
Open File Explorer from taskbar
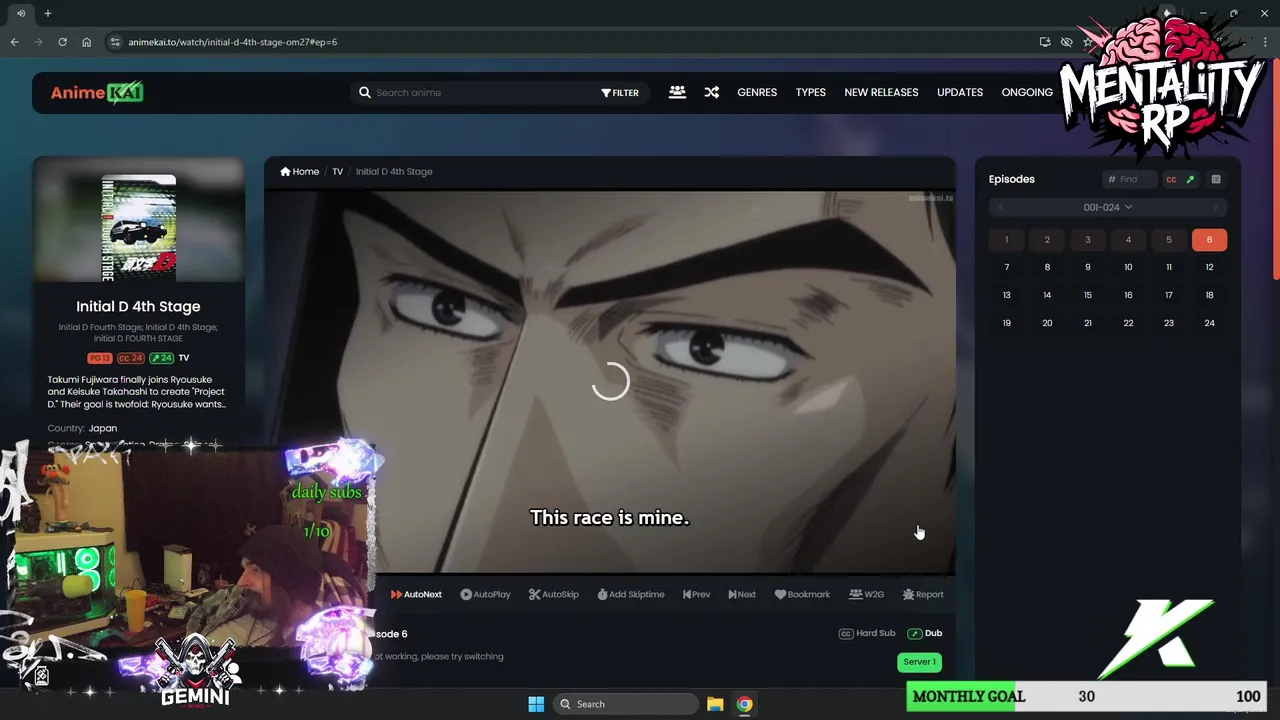(715, 704)
